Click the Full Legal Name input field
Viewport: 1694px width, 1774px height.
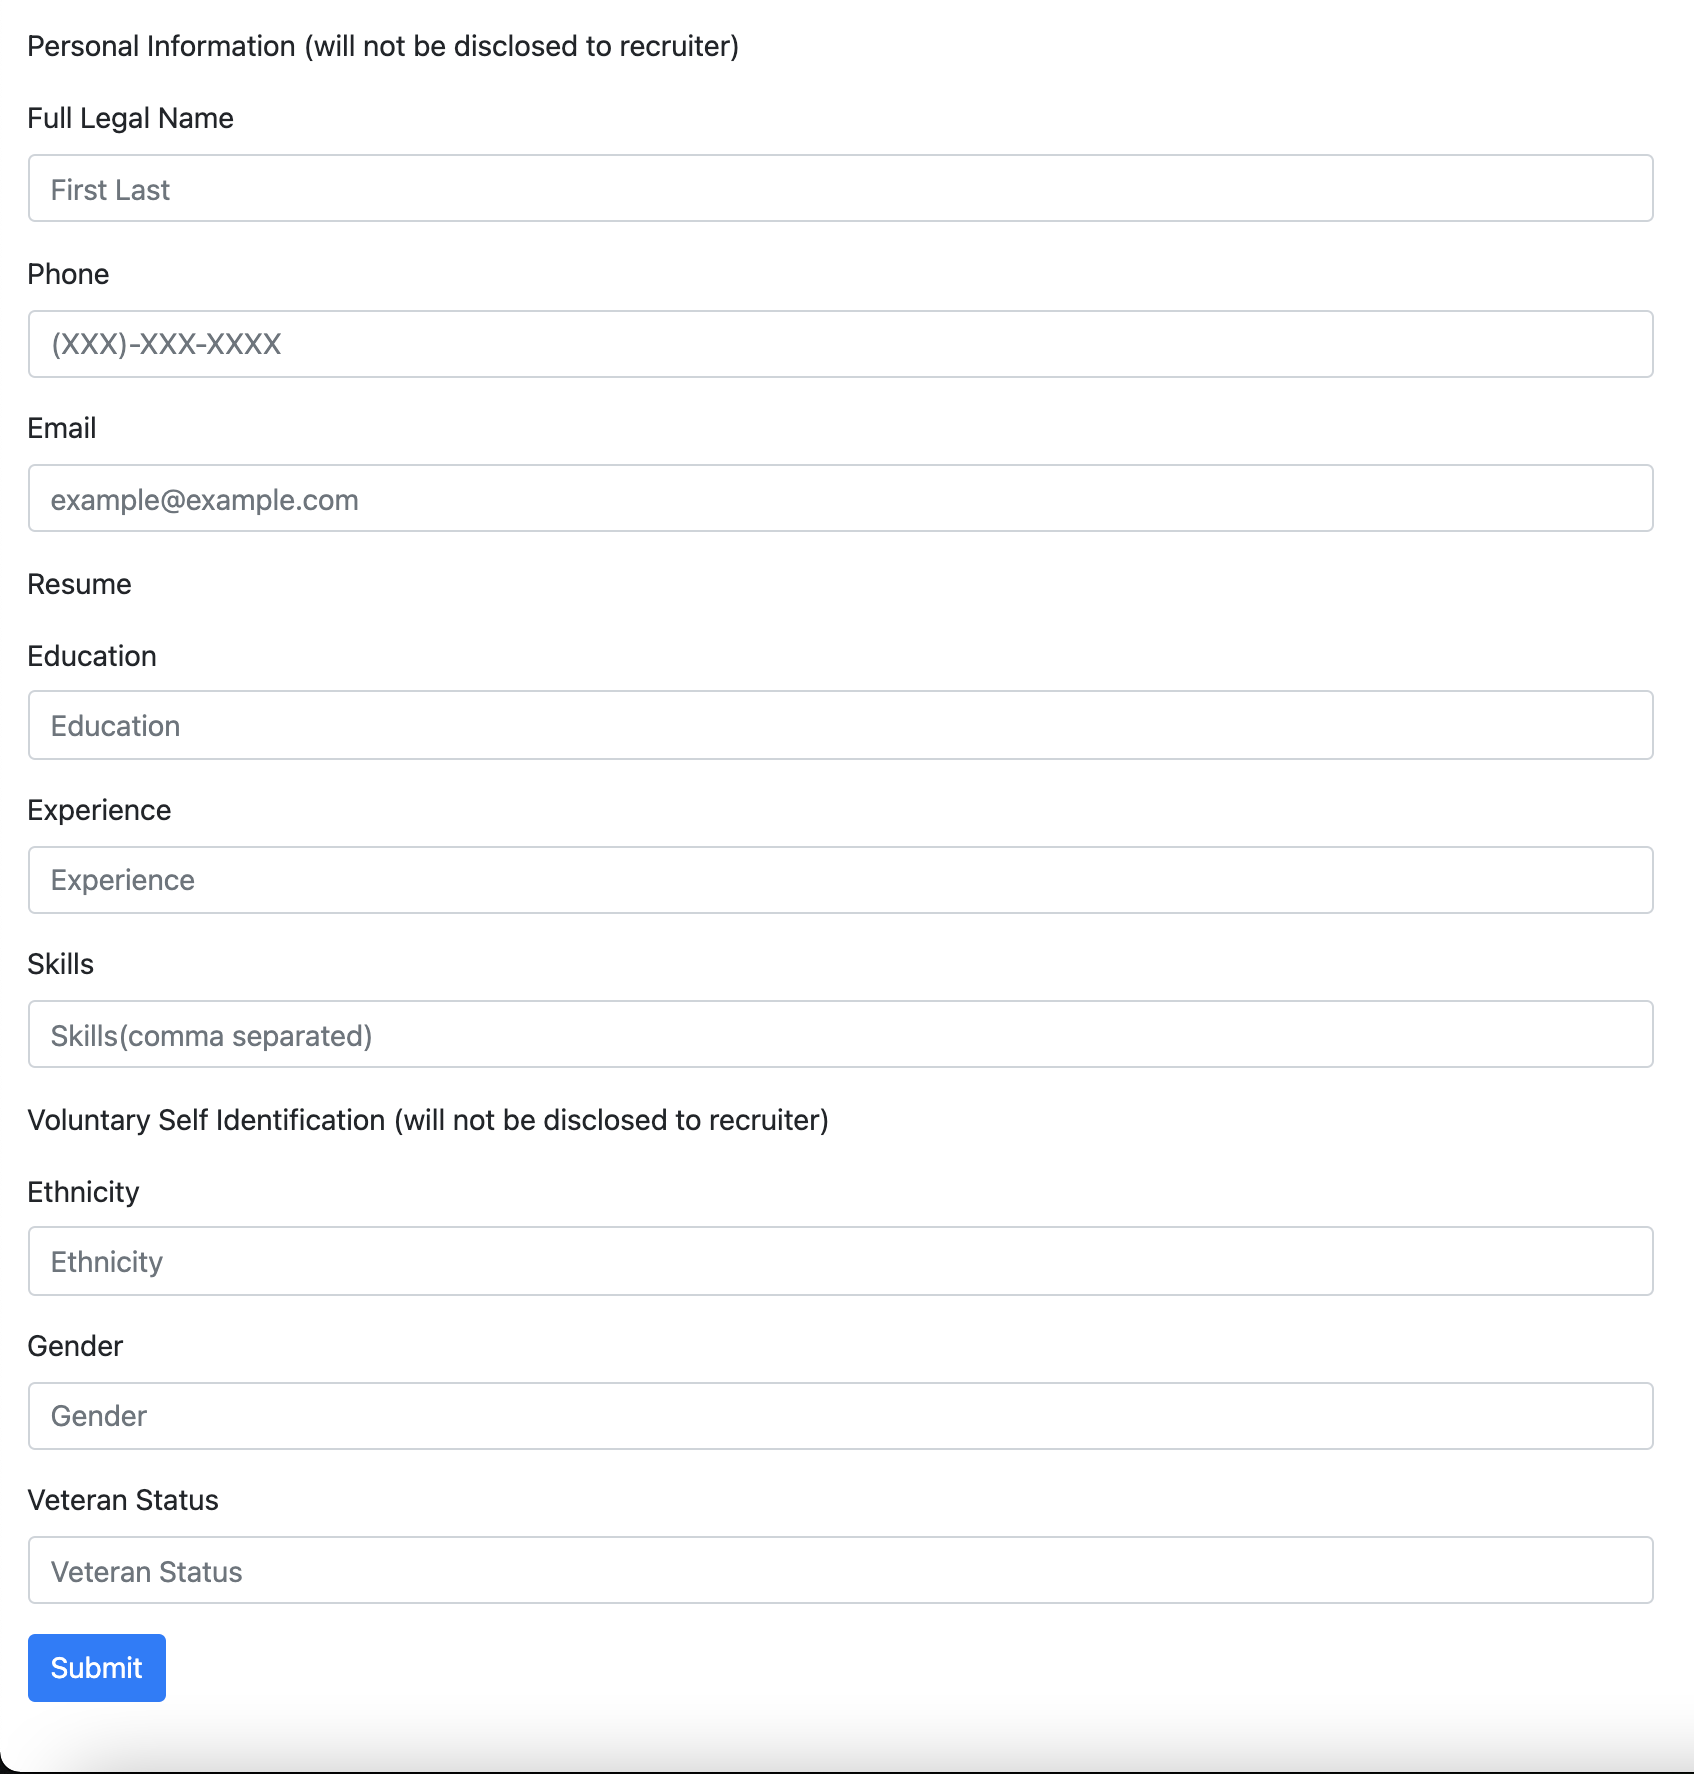(x=840, y=188)
